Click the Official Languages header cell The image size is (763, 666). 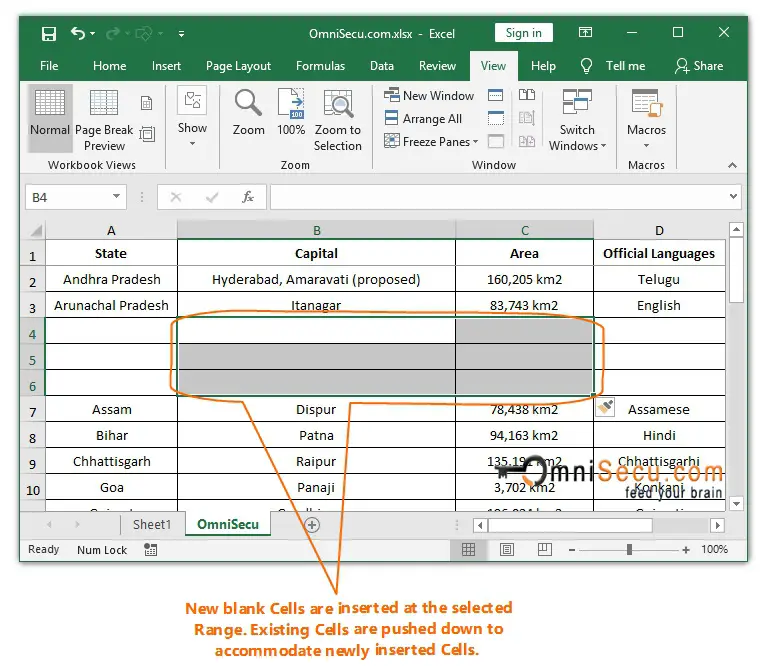pyautogui.click(x=659, y=253)
